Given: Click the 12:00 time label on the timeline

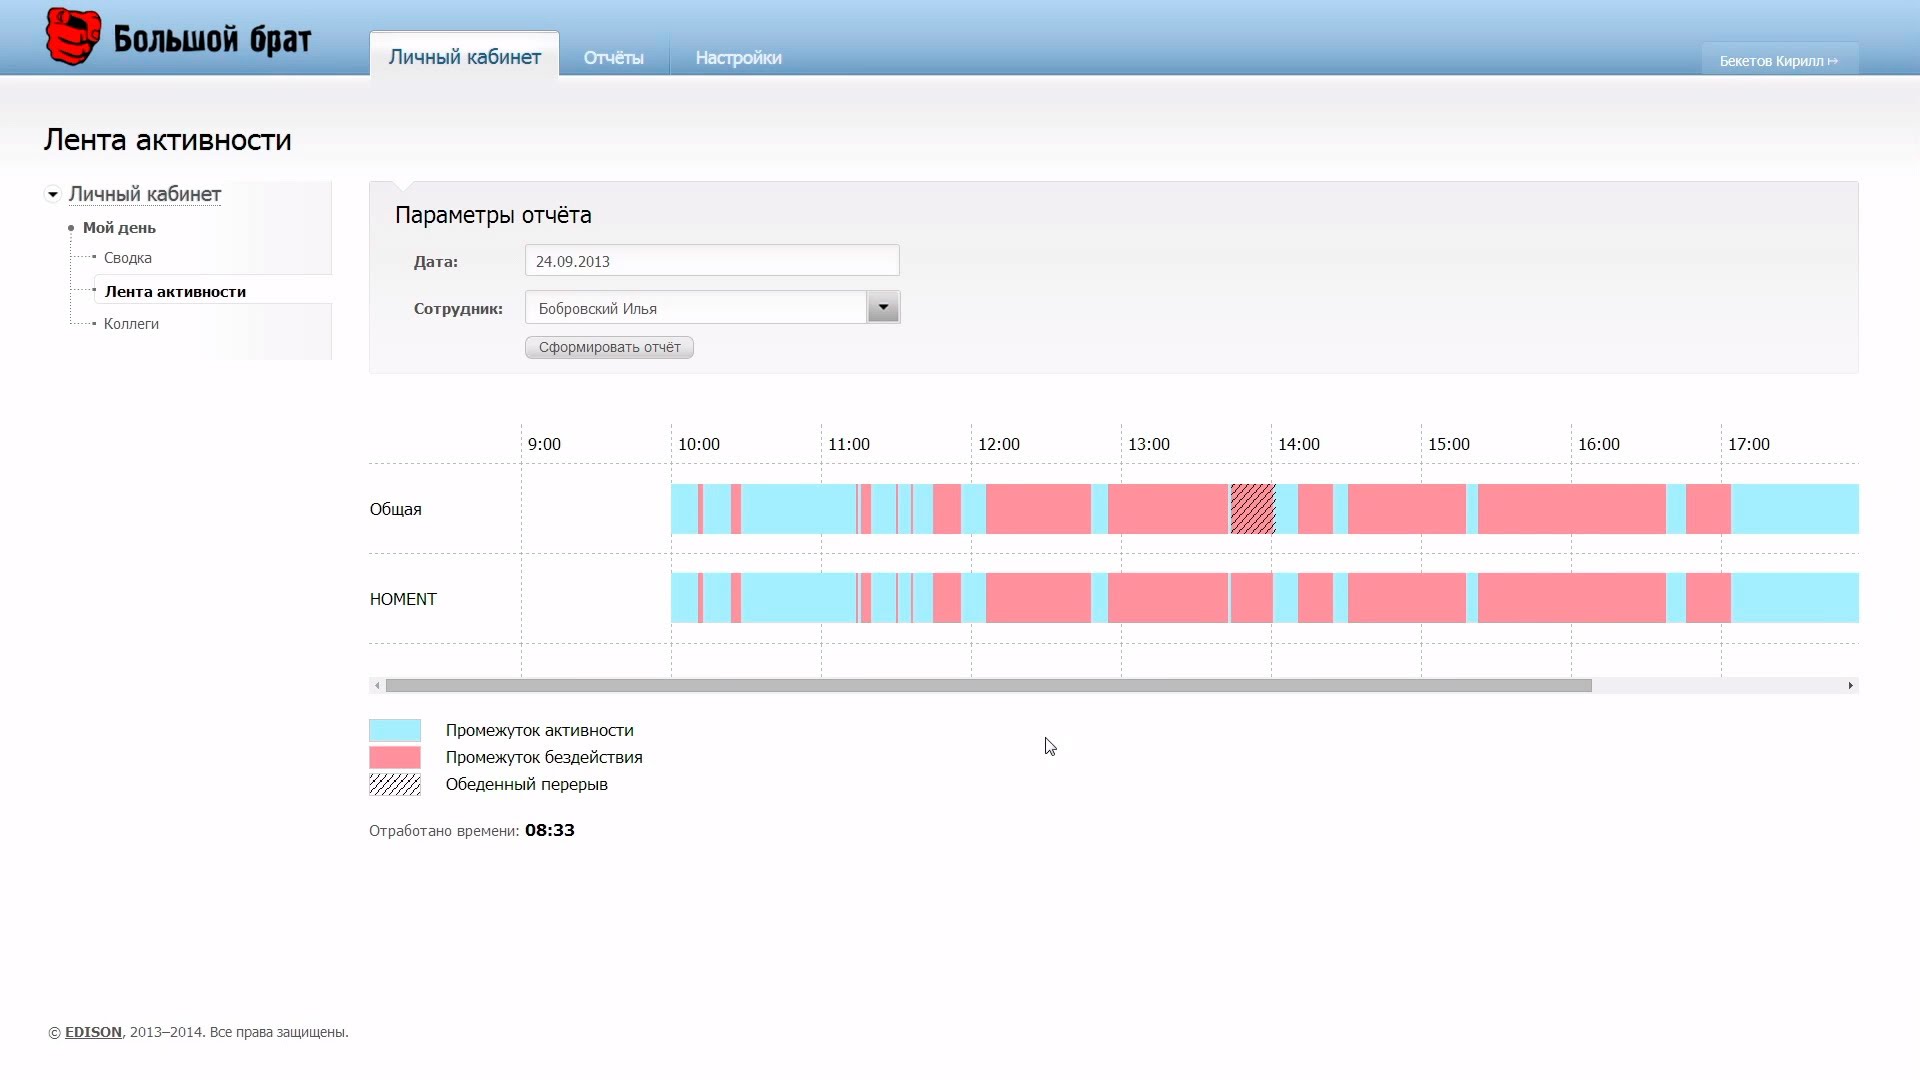Looking at the screenshot, I should [x=998, y=444].
